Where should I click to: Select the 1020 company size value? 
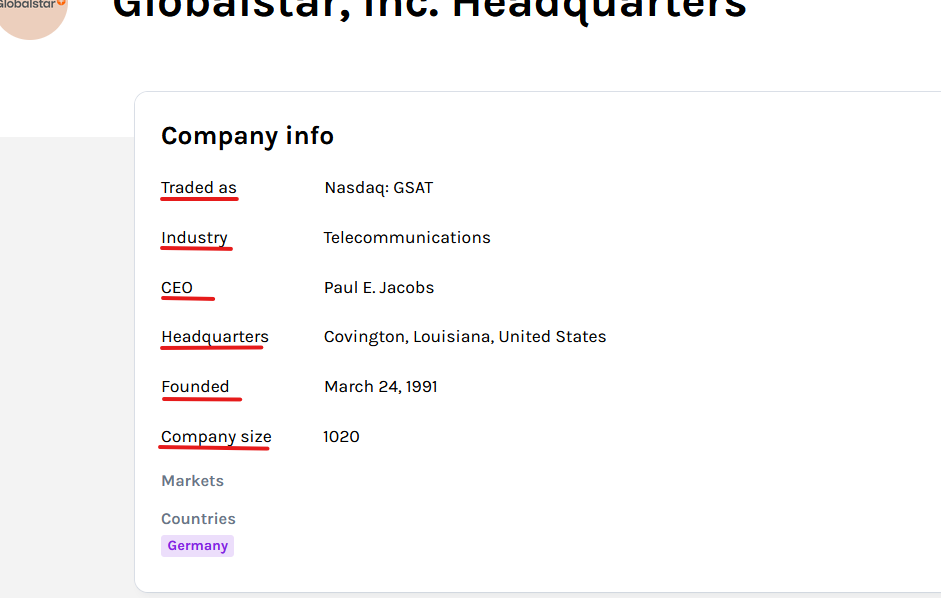(x=341, y=436)
